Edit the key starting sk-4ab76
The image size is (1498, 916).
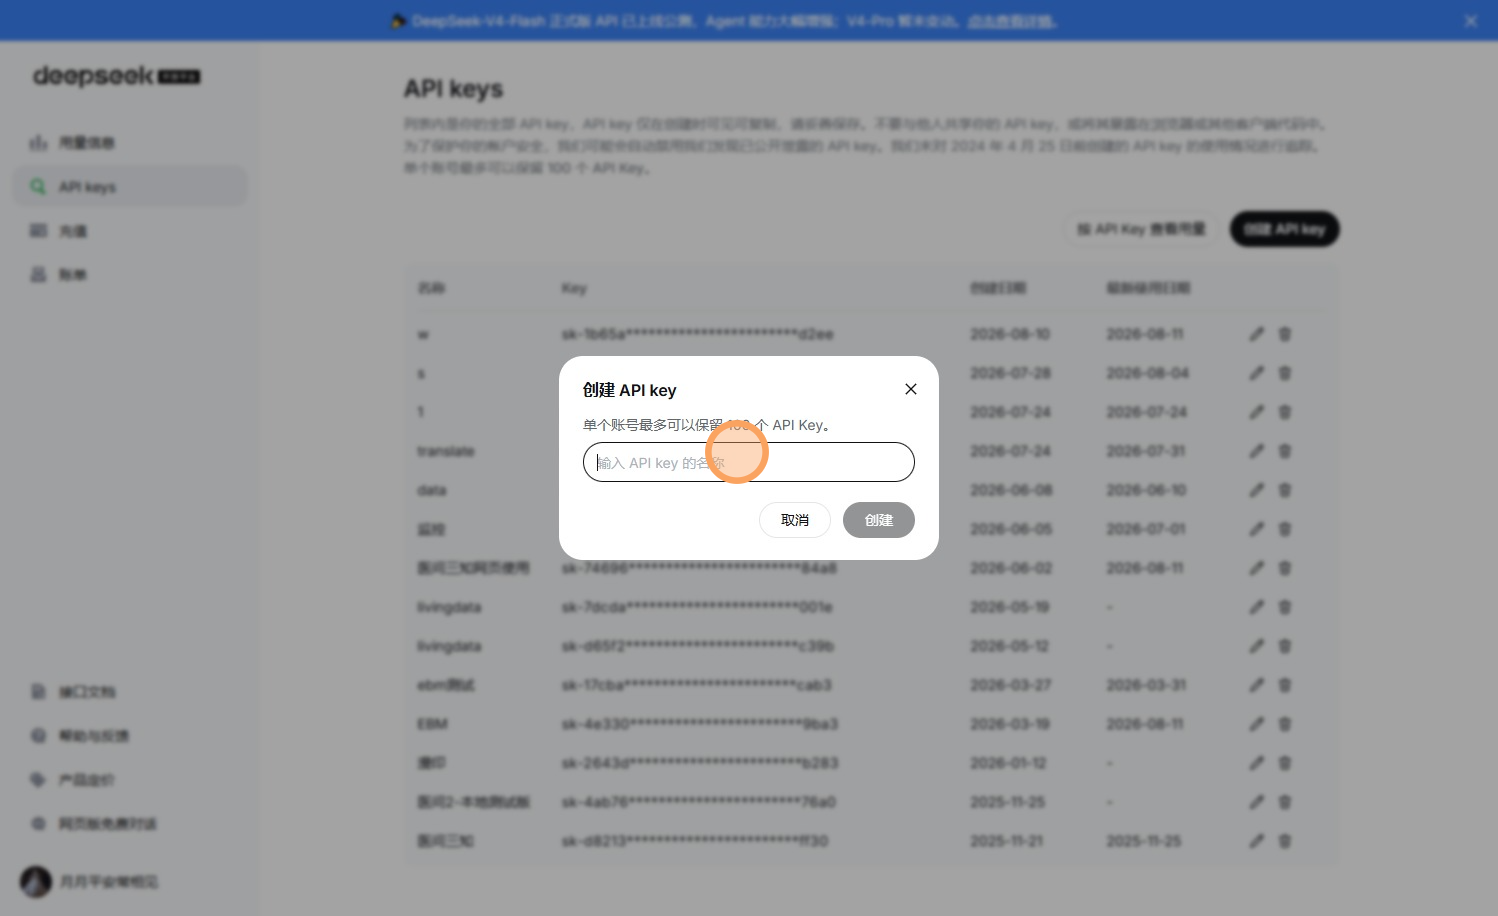tap(1257, 802)
